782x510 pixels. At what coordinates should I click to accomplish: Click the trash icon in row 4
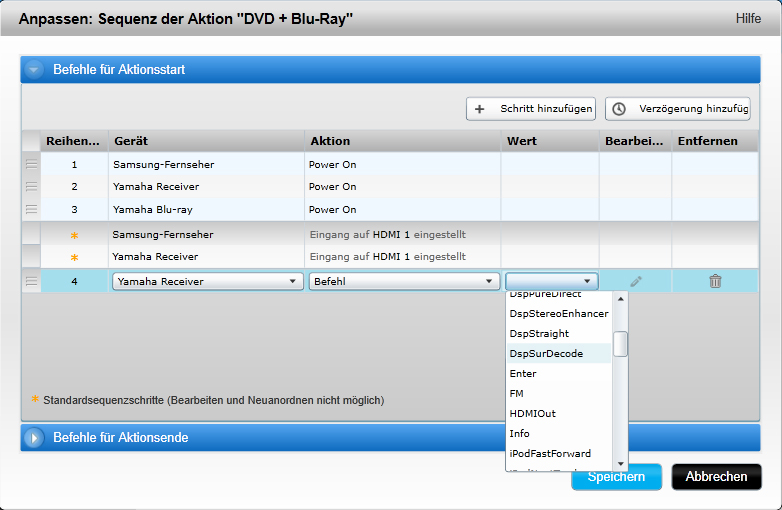coord(715,282)
